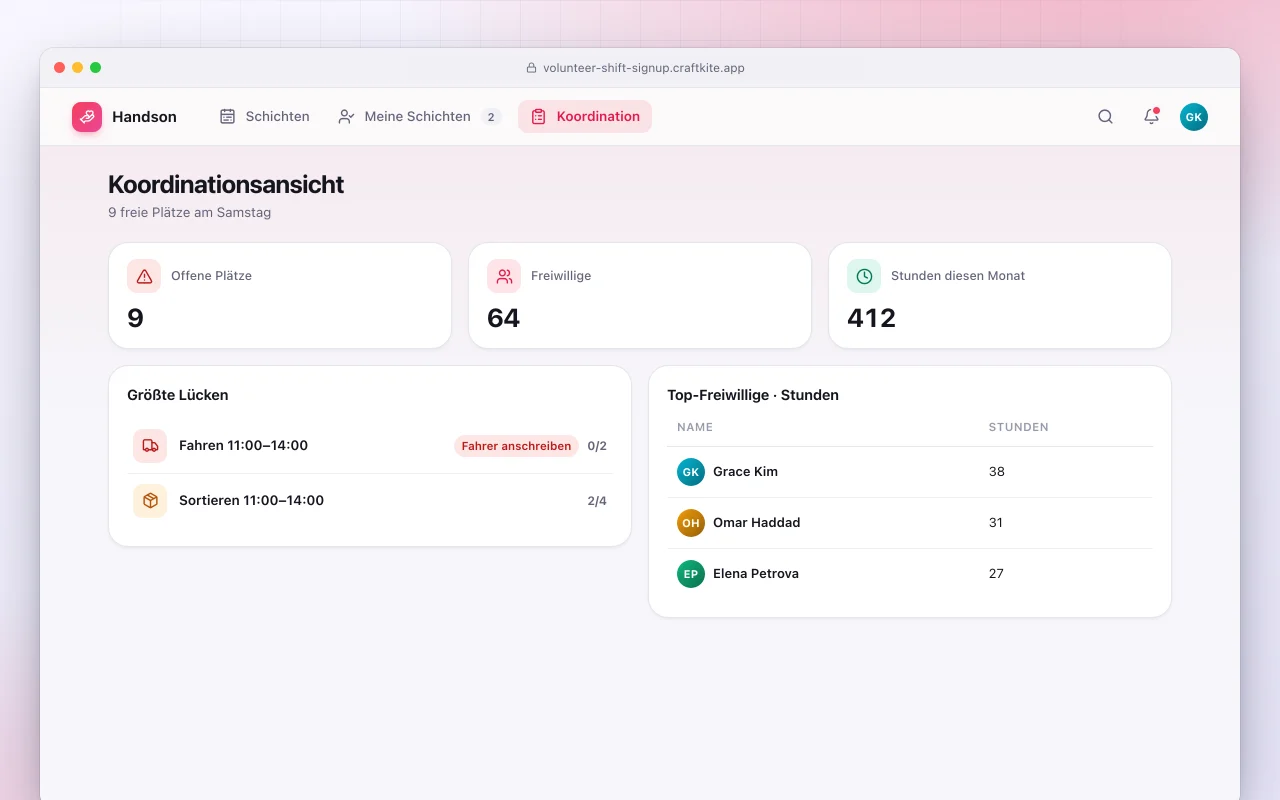
Task: Click the hours value 31
Action: click(x=996, y=523)
